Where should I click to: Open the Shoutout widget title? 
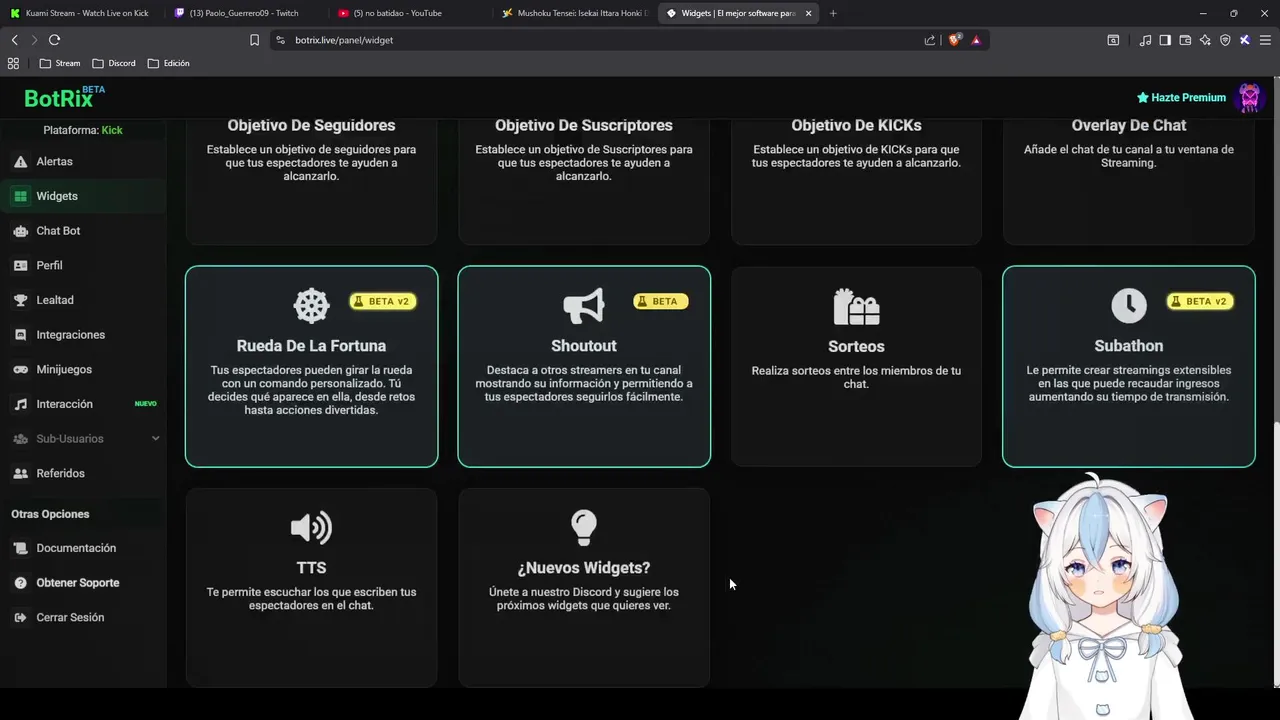click(x=584, y=346)
